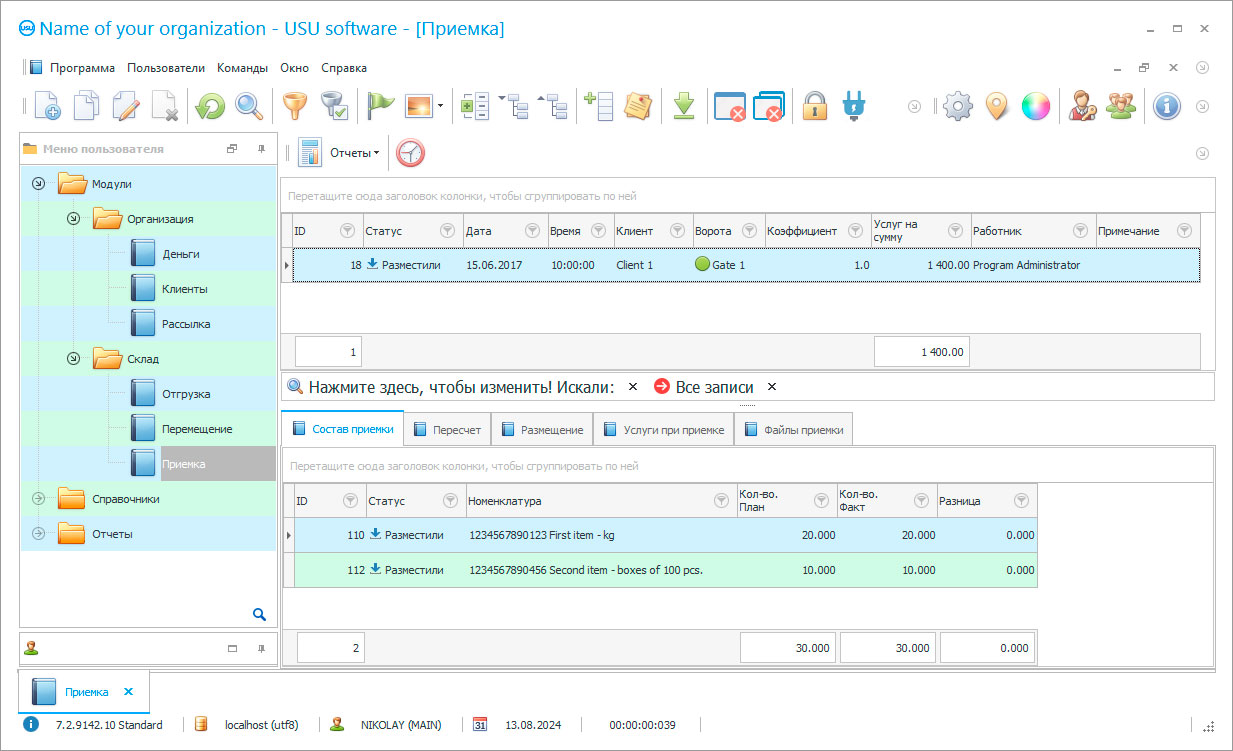Click the green flag toolbar icon
Image resolution: width=1233 pixels, height=751 pixels.
381,106
